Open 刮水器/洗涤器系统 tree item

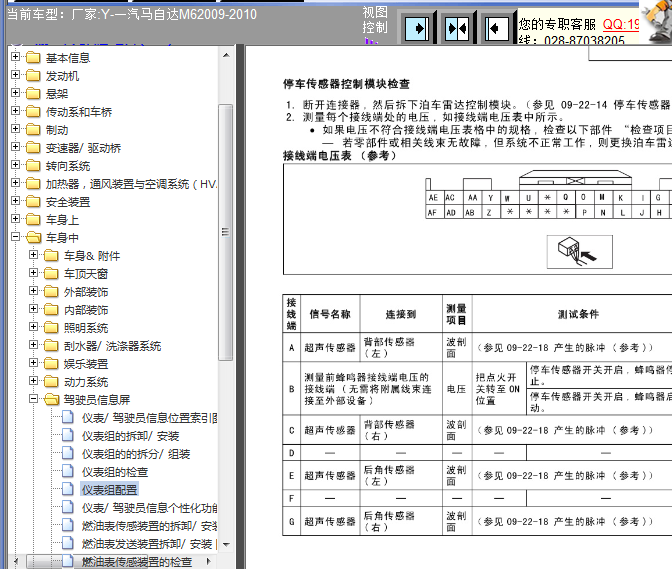[x=112, y=346]
